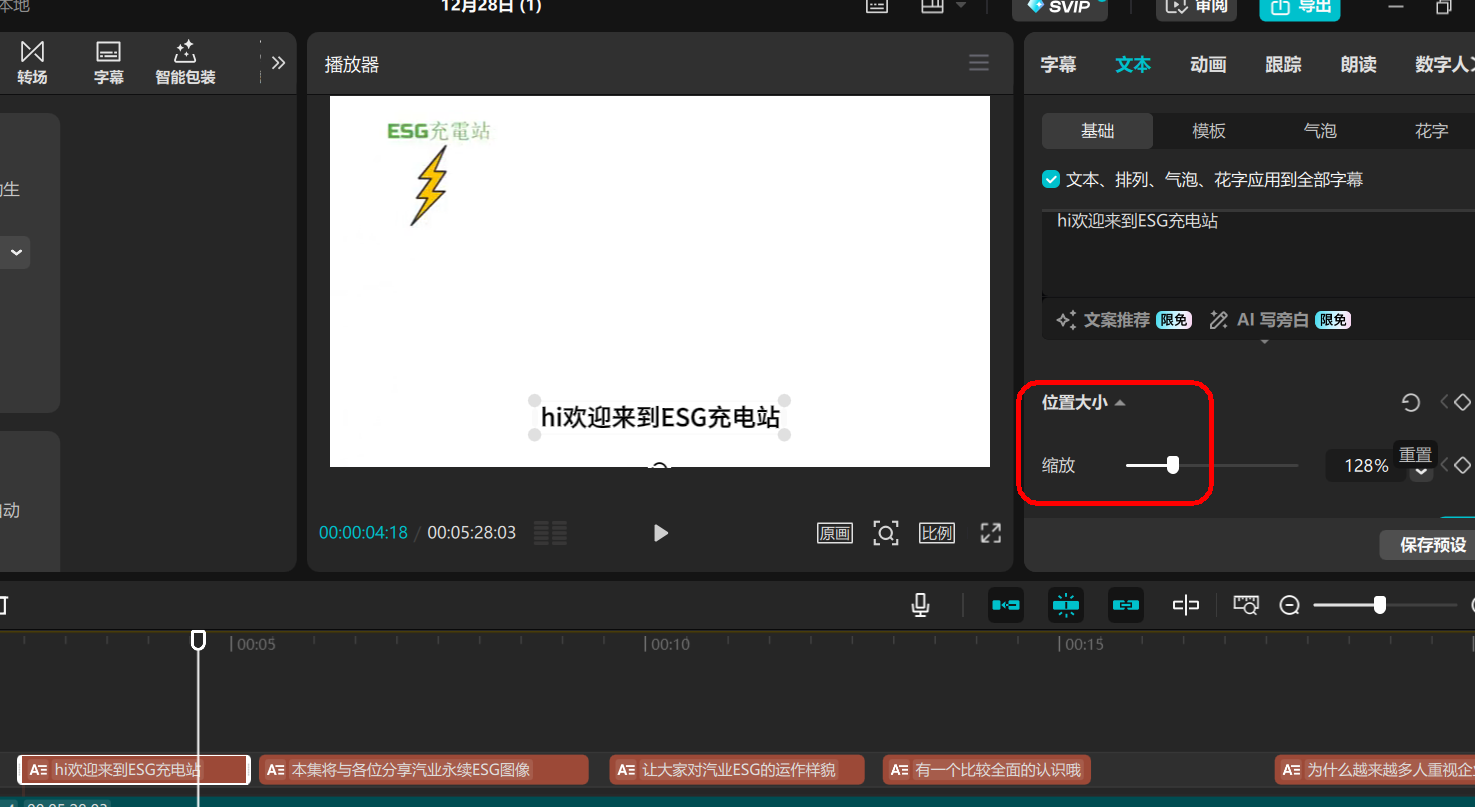Select the cut-off subtitle clip 为什么越来越多人重视企

[x=1375, y=770]
